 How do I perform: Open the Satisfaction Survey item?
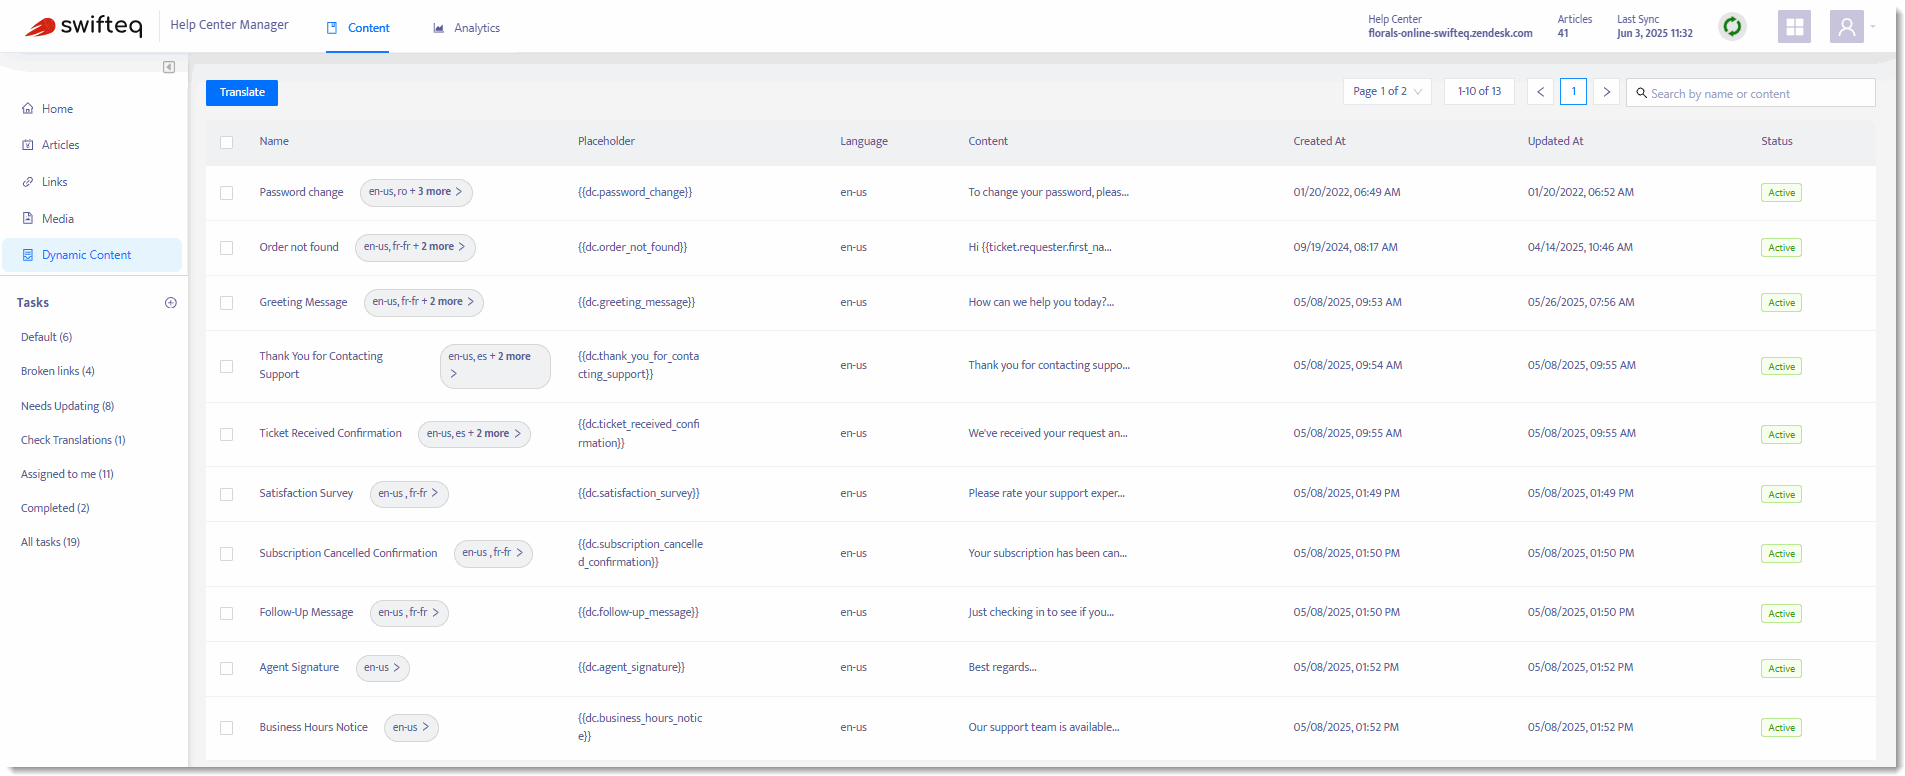pyautogui.click(x=306, y=493)
